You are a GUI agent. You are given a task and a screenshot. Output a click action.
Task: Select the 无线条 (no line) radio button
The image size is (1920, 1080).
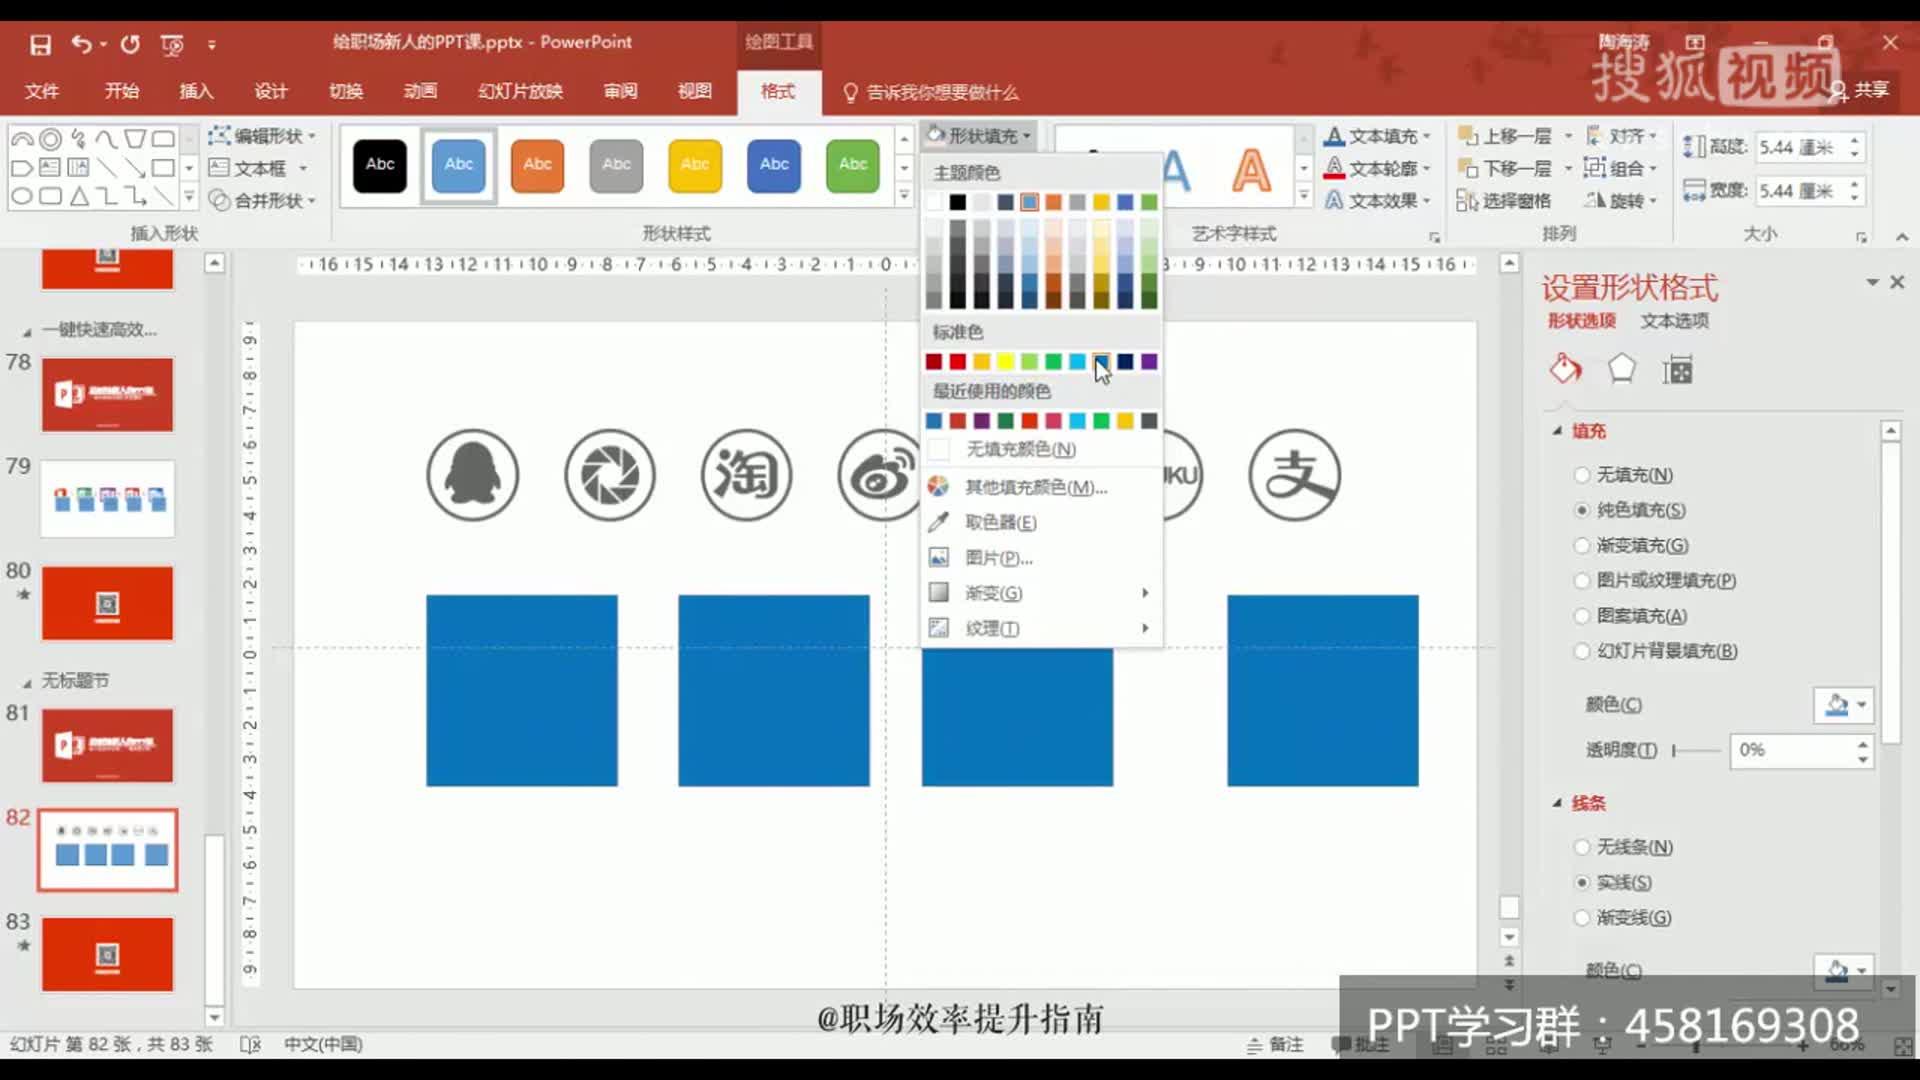coord(1583,847)
